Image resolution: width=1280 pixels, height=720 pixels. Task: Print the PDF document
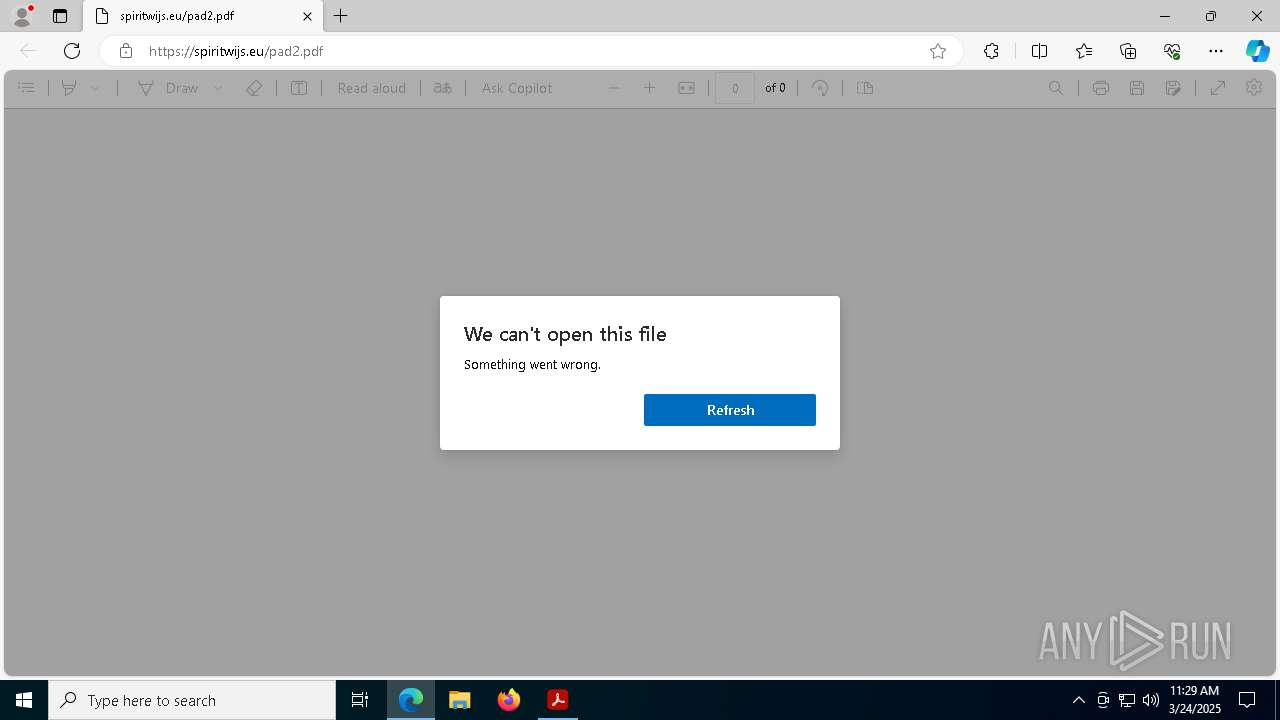(1101, 88)
